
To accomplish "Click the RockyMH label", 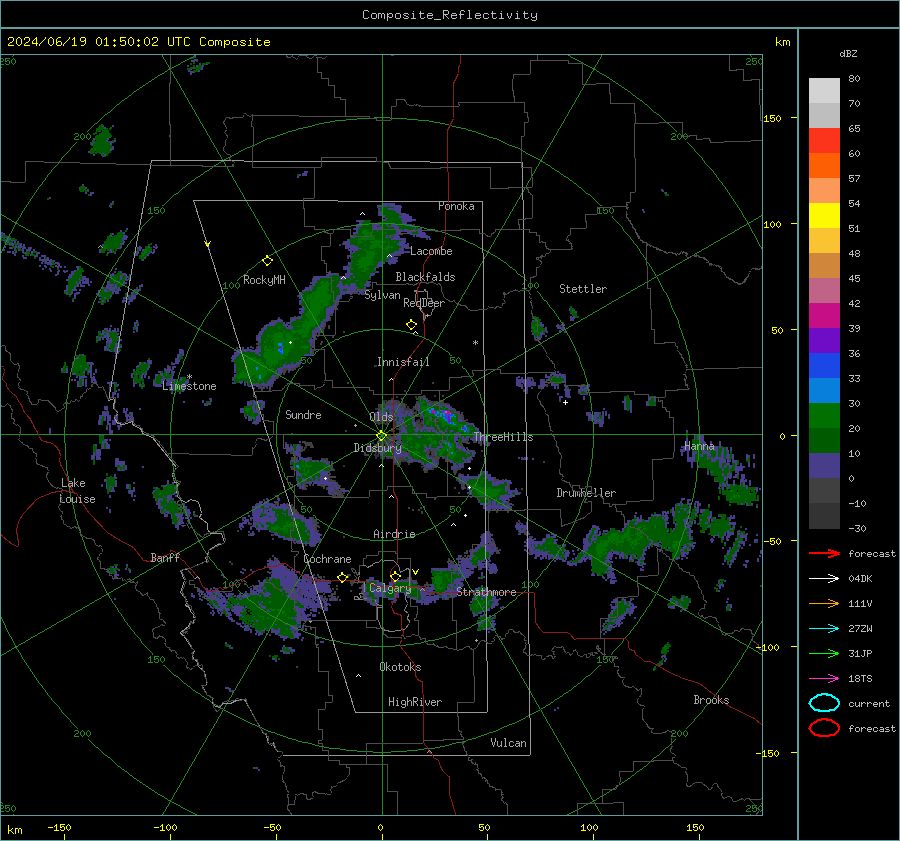I will pyautogui.click(x=264, y=280).
